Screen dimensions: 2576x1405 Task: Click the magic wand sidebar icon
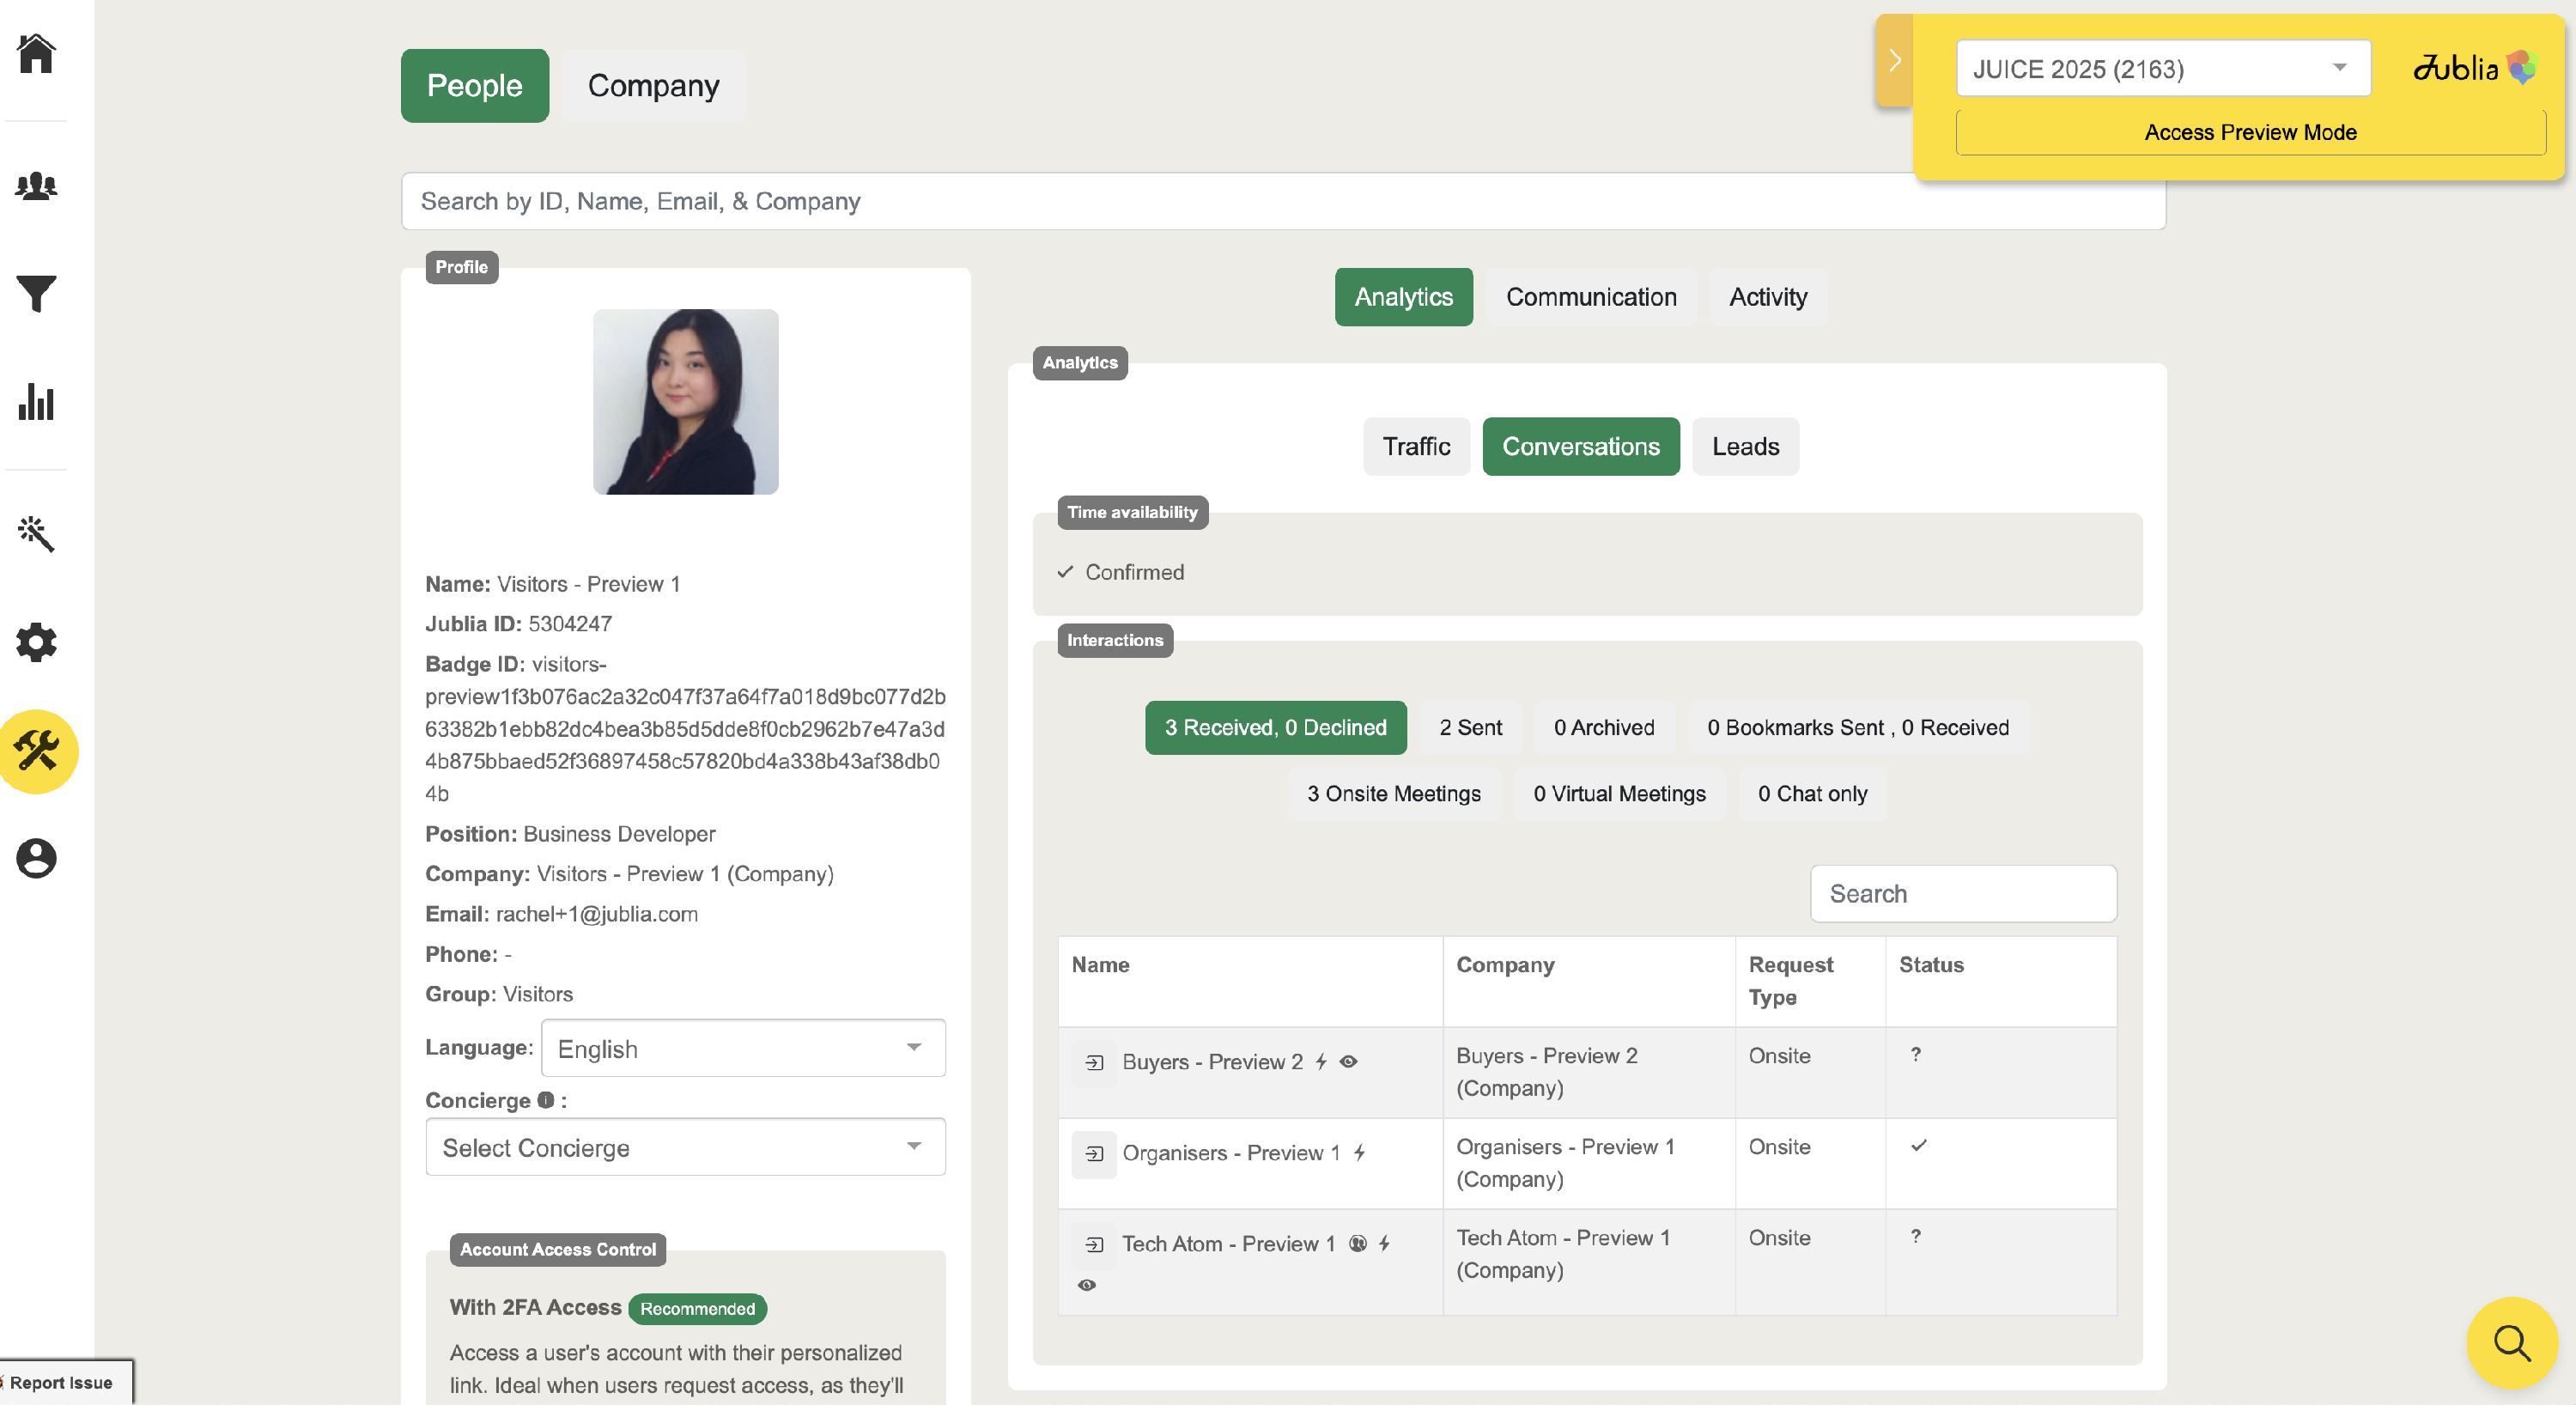pyautogui.click(x=36, y=533)
